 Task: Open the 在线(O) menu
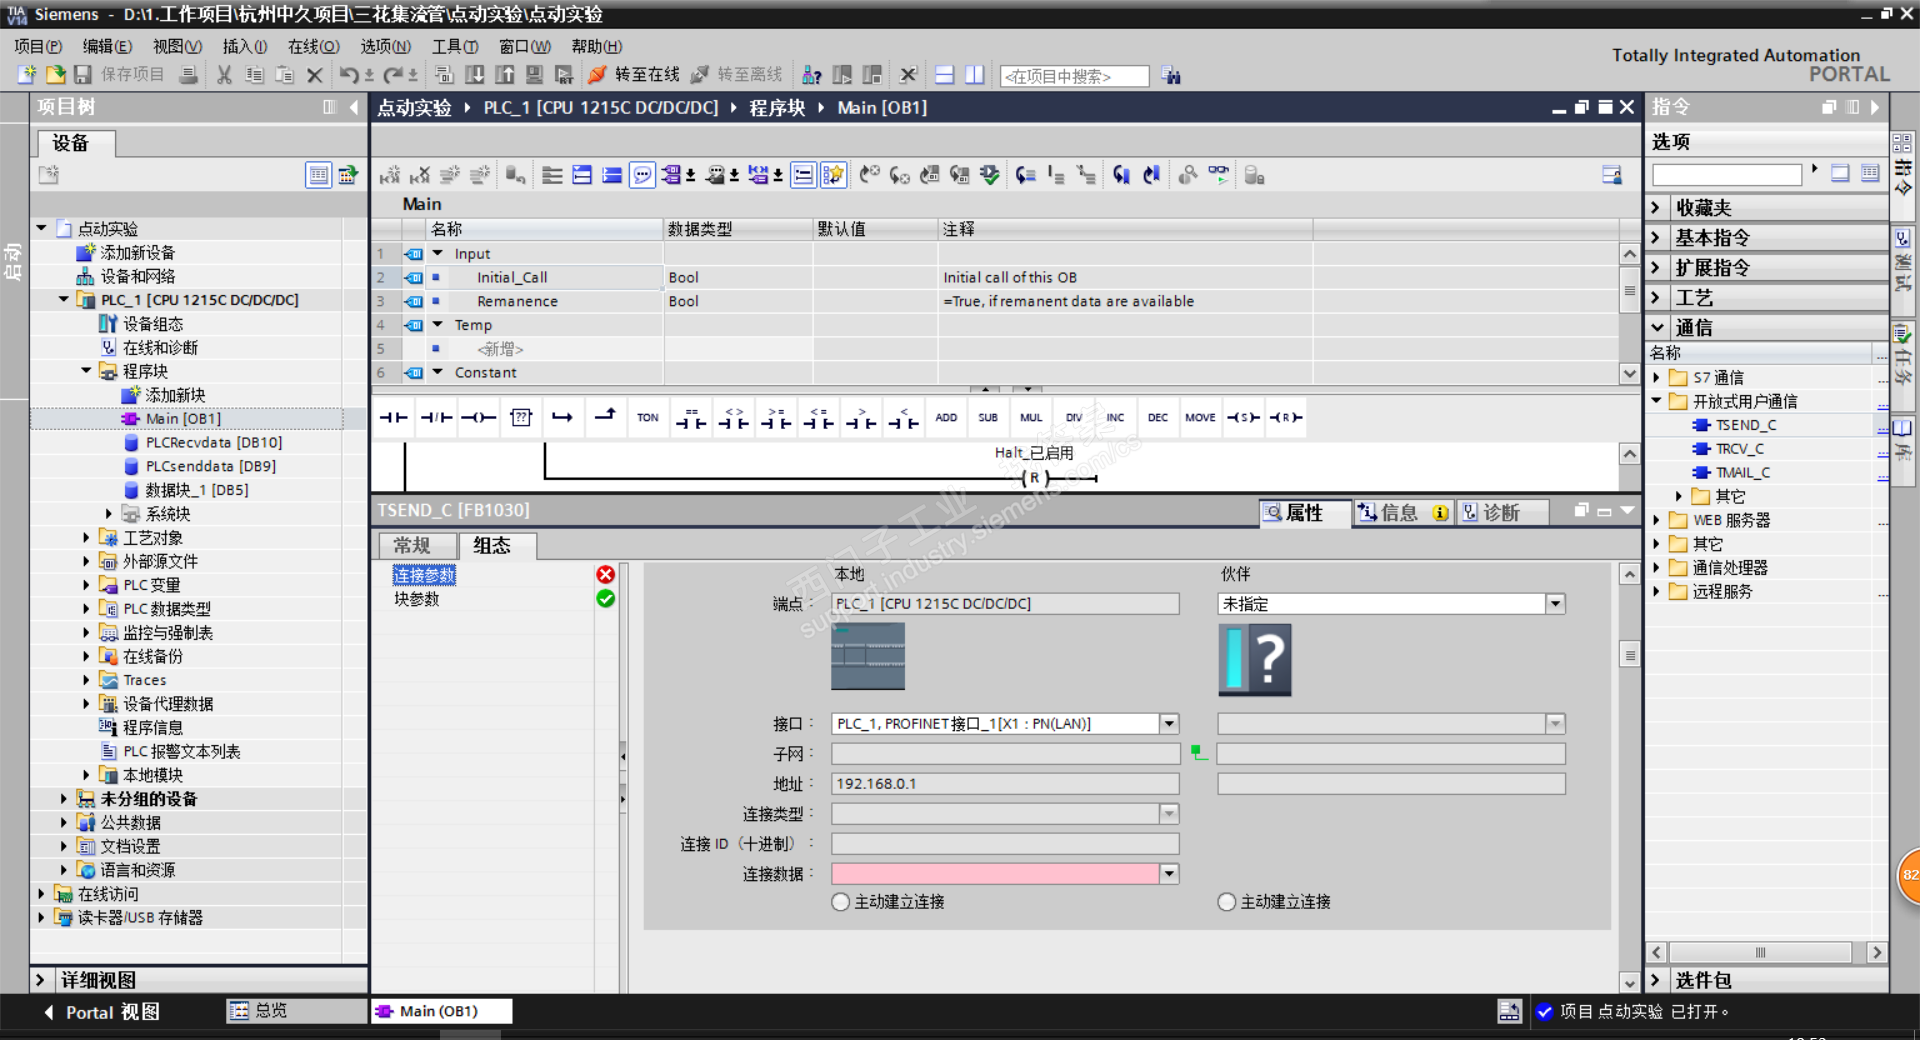click(x=313, y=46)
